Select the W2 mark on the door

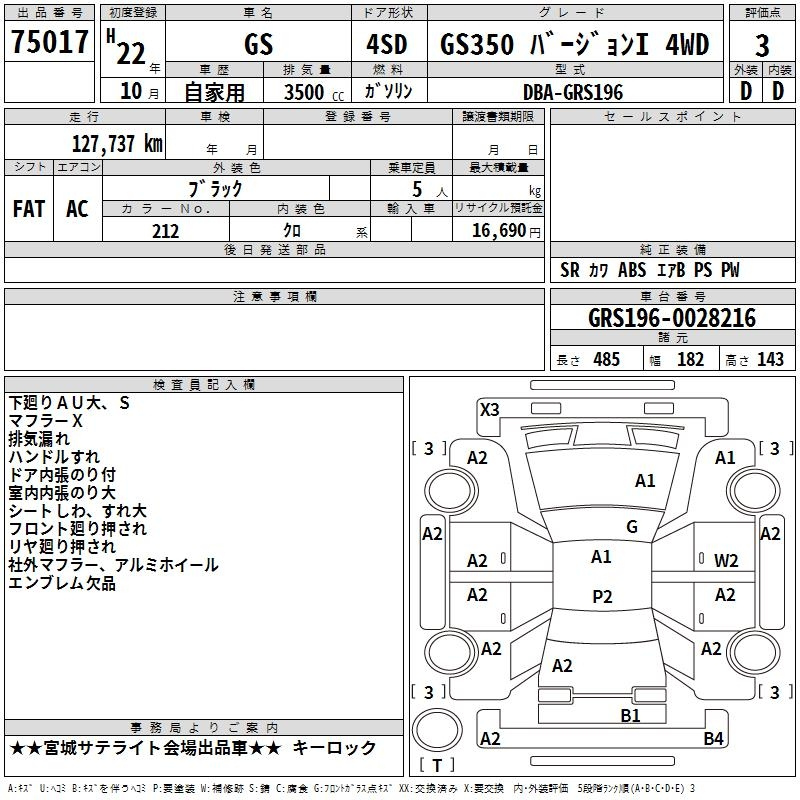726,561
